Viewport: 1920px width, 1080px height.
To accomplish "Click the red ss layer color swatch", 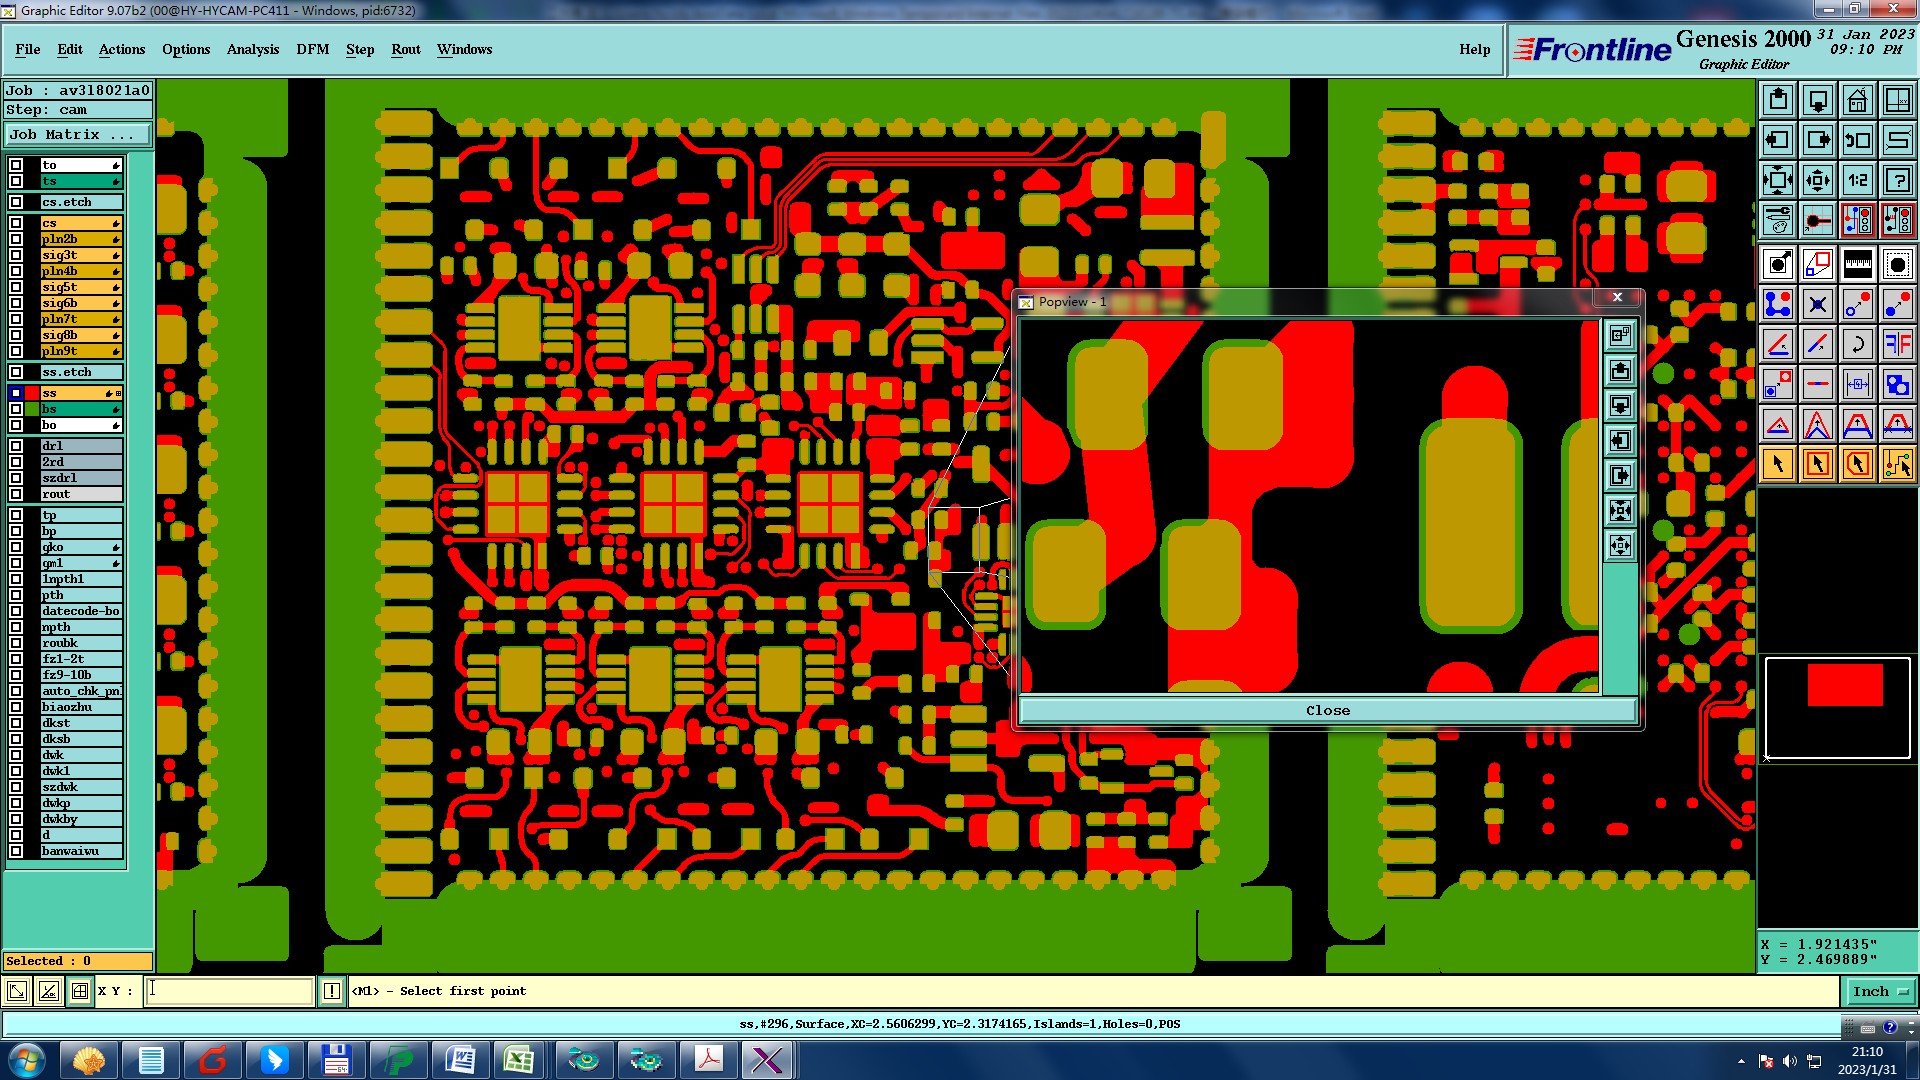I will coord(32,393).
